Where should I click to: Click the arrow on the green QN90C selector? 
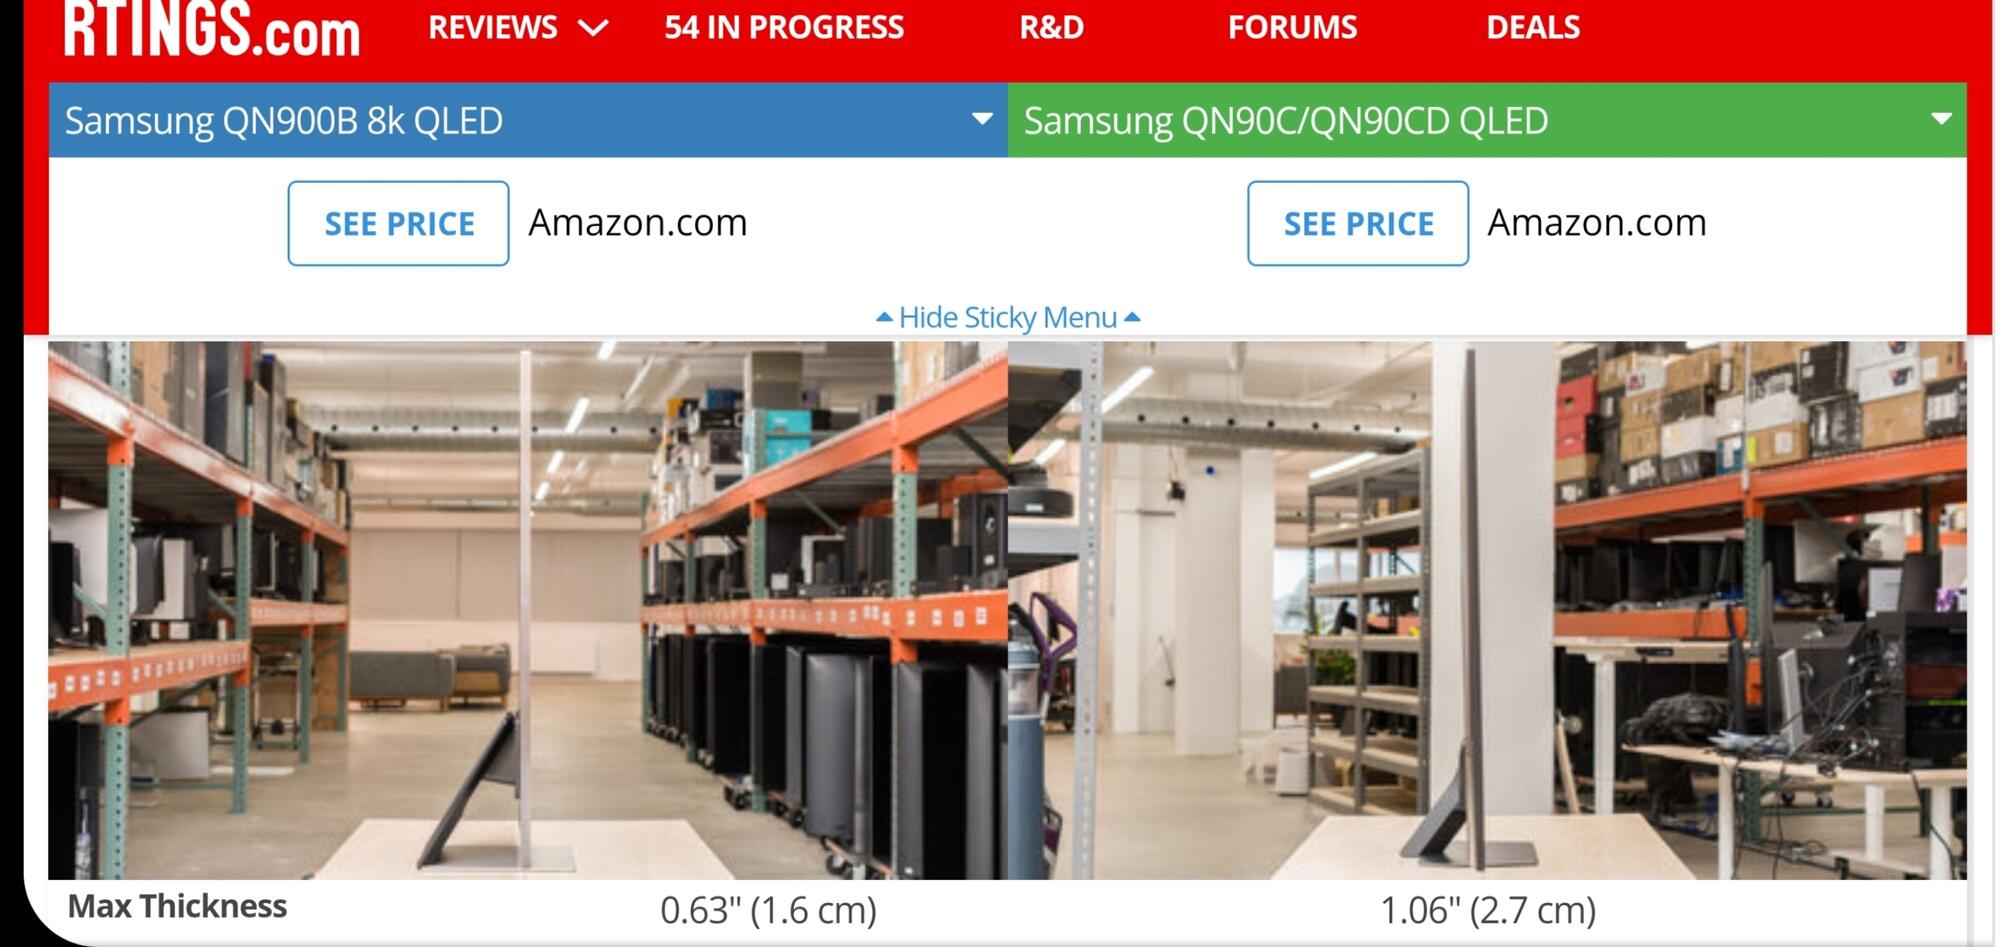click(x=1941, y=119)
